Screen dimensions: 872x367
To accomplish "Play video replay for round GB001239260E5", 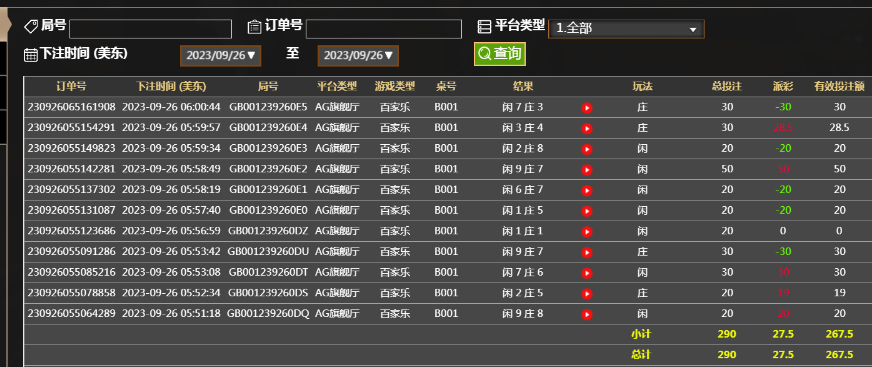I will (586, 108).
